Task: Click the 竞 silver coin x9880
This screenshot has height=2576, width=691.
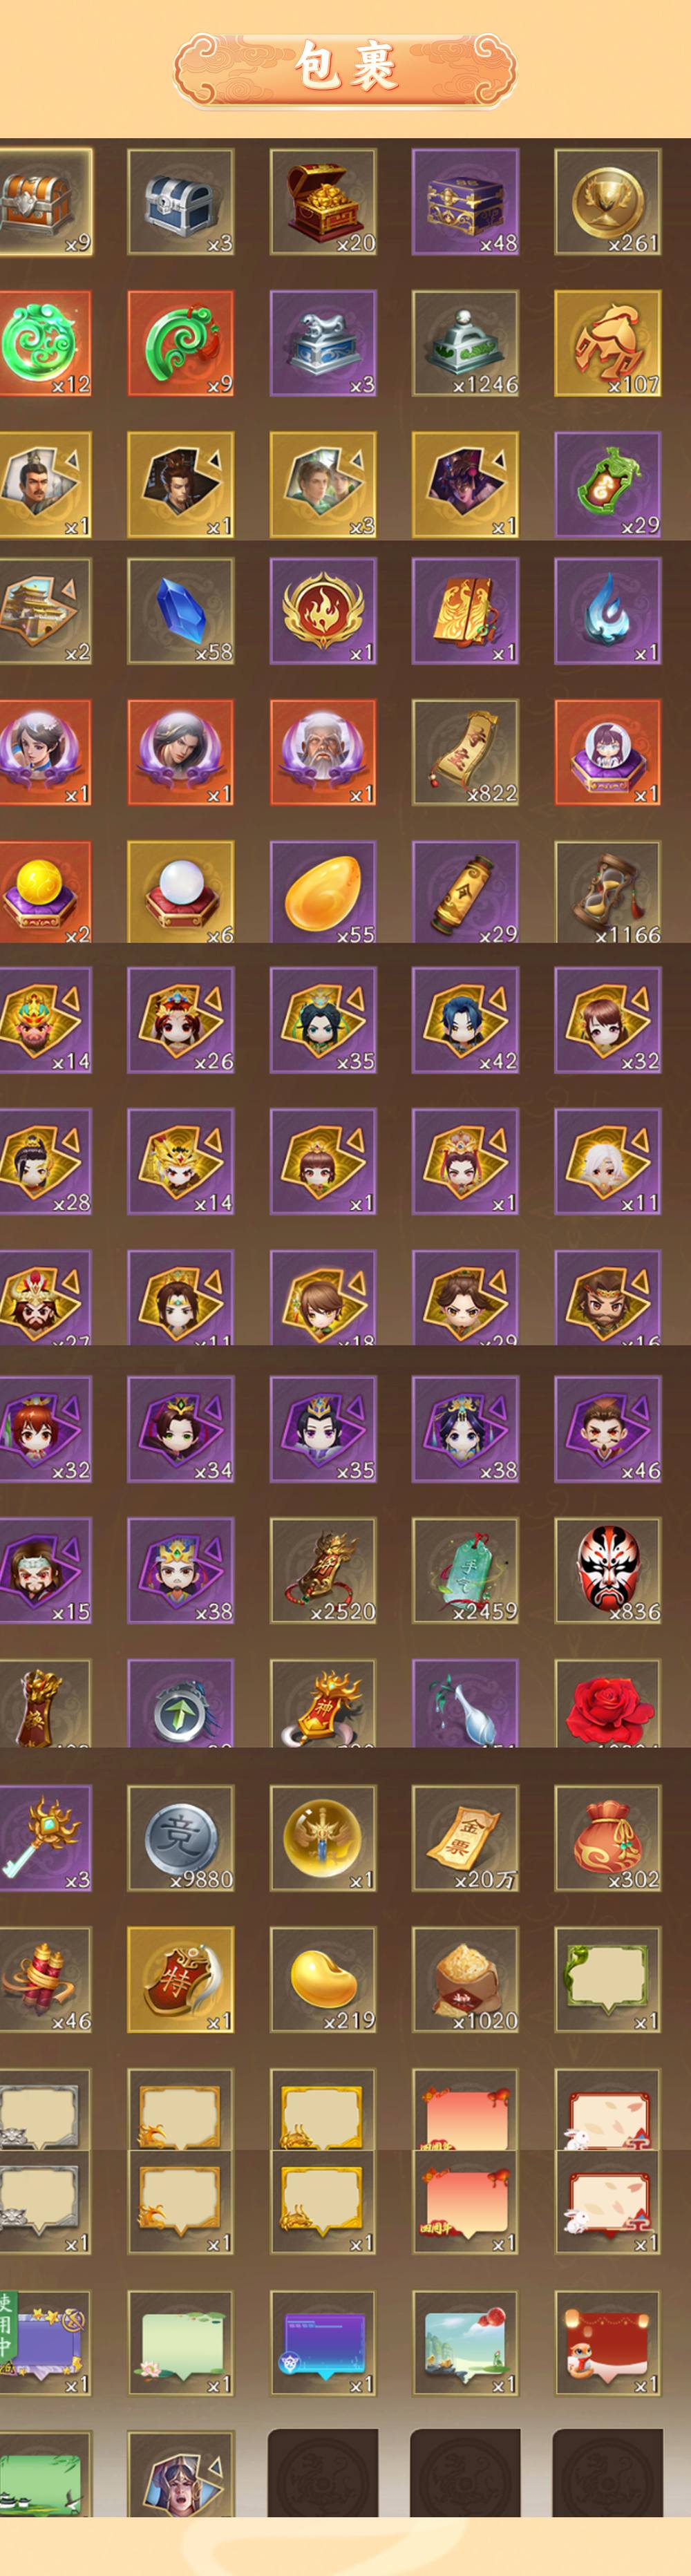Action: click(181, 1838)
